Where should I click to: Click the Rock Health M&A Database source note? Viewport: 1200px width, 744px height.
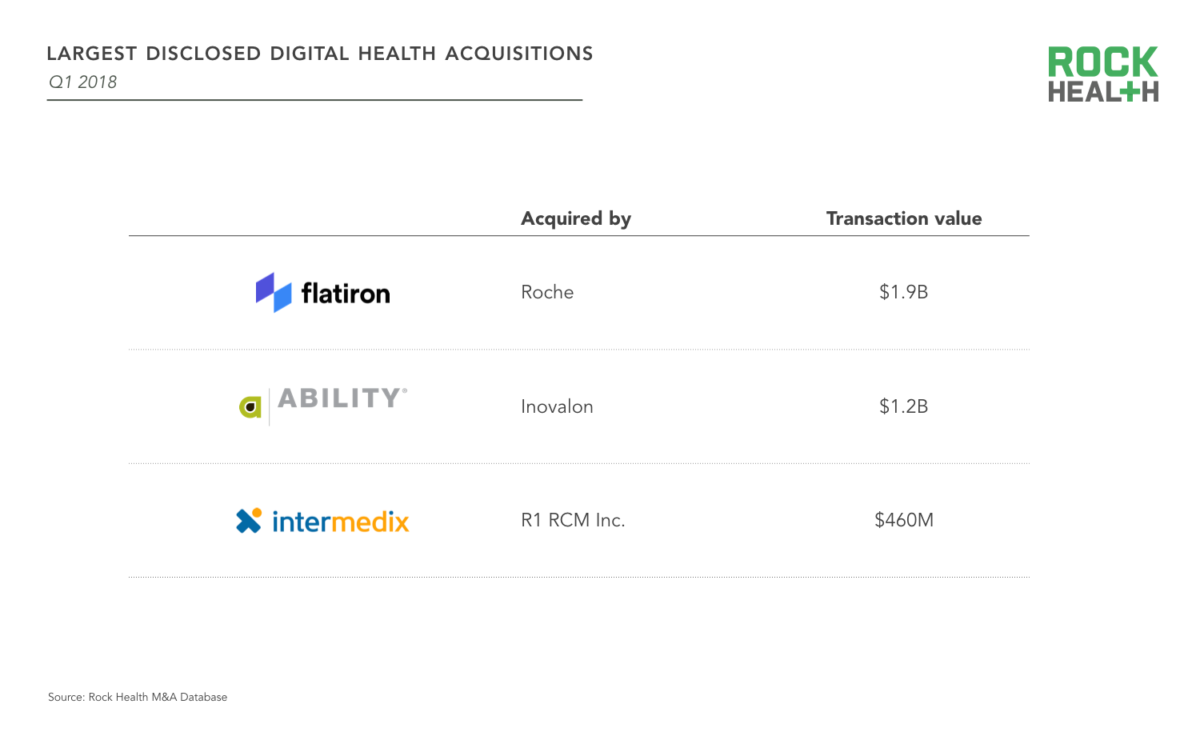[x=137, y=697]
